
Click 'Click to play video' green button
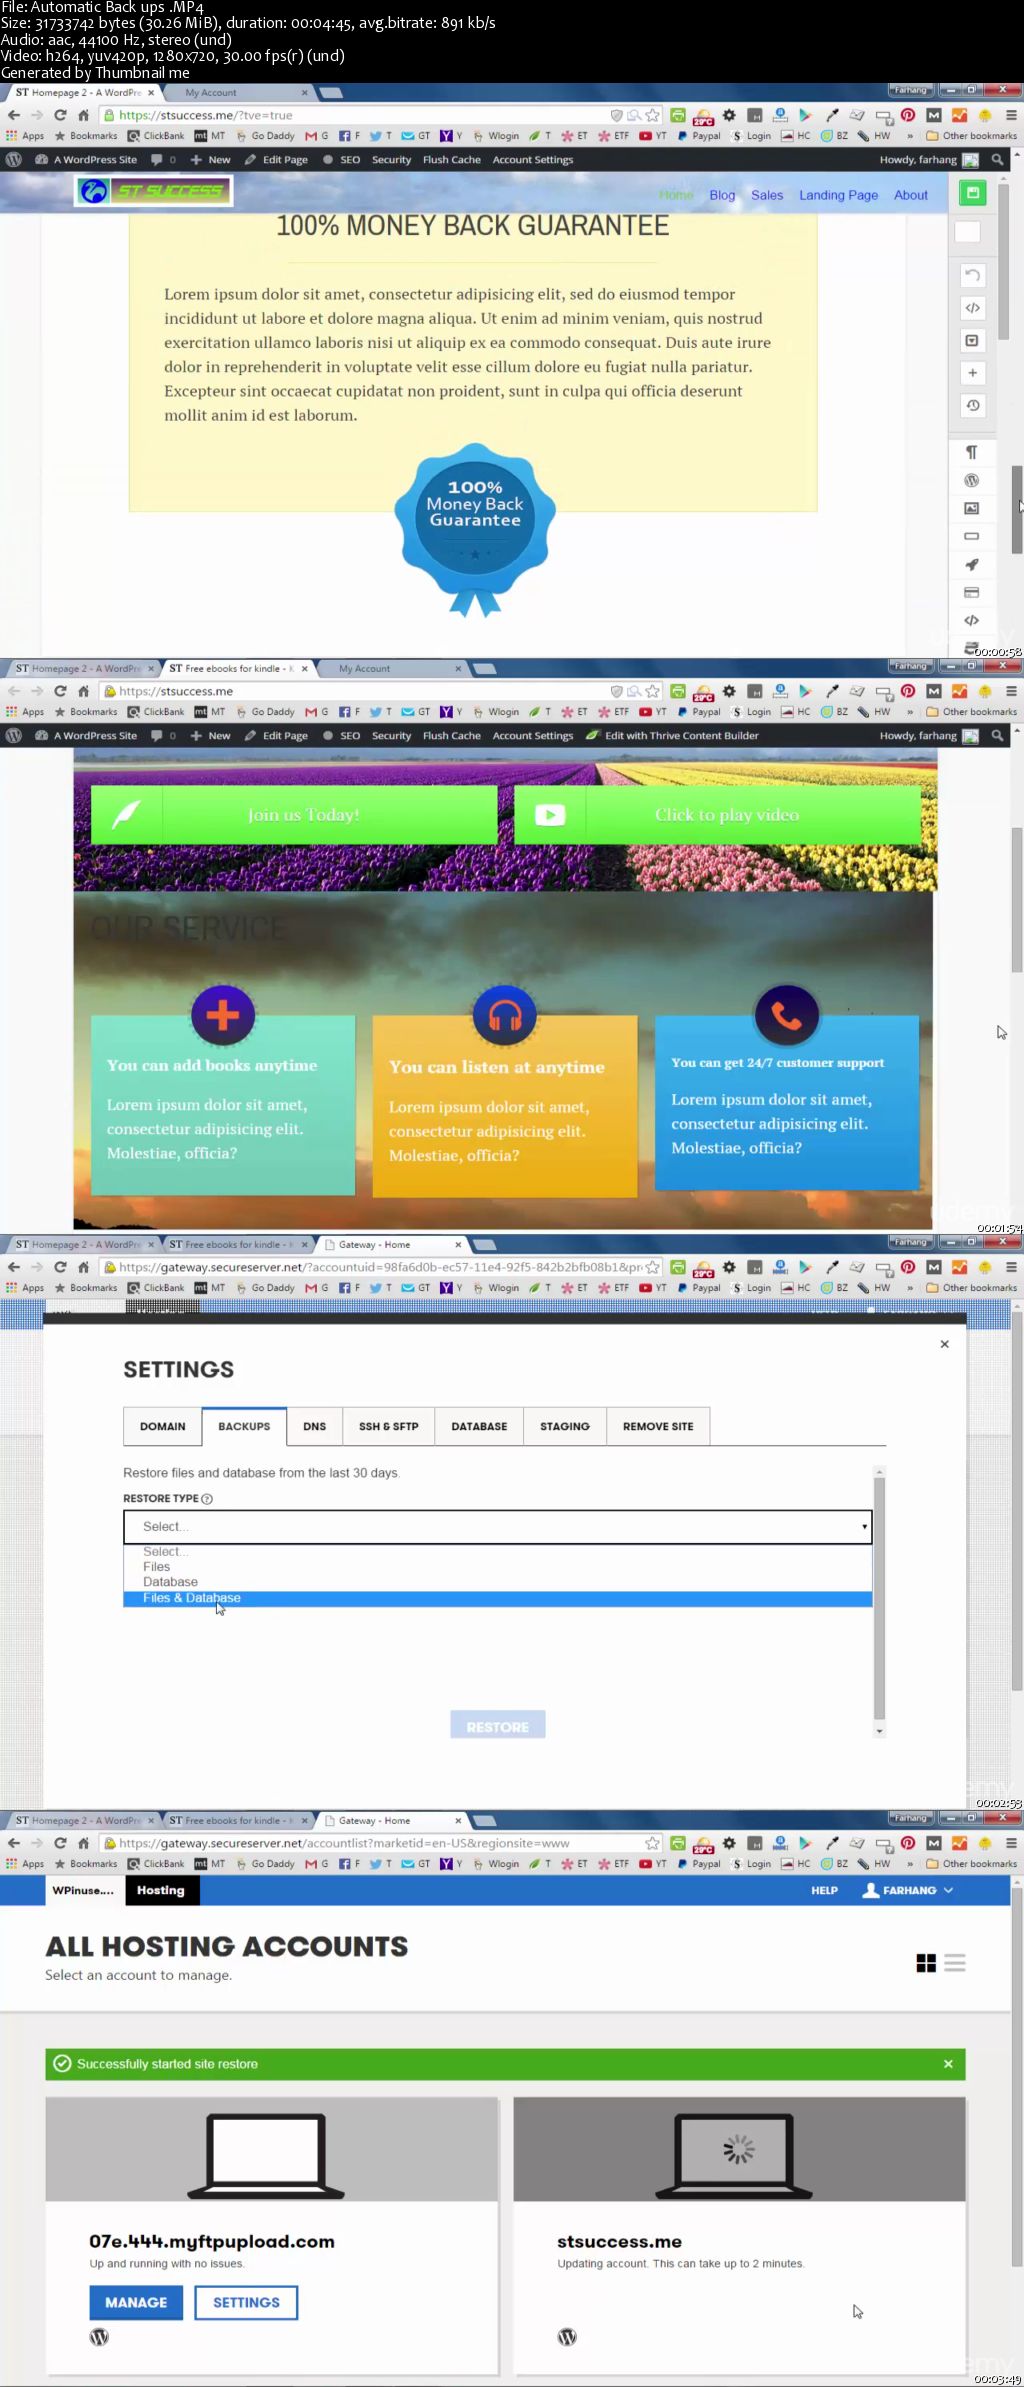click(717, 815)
